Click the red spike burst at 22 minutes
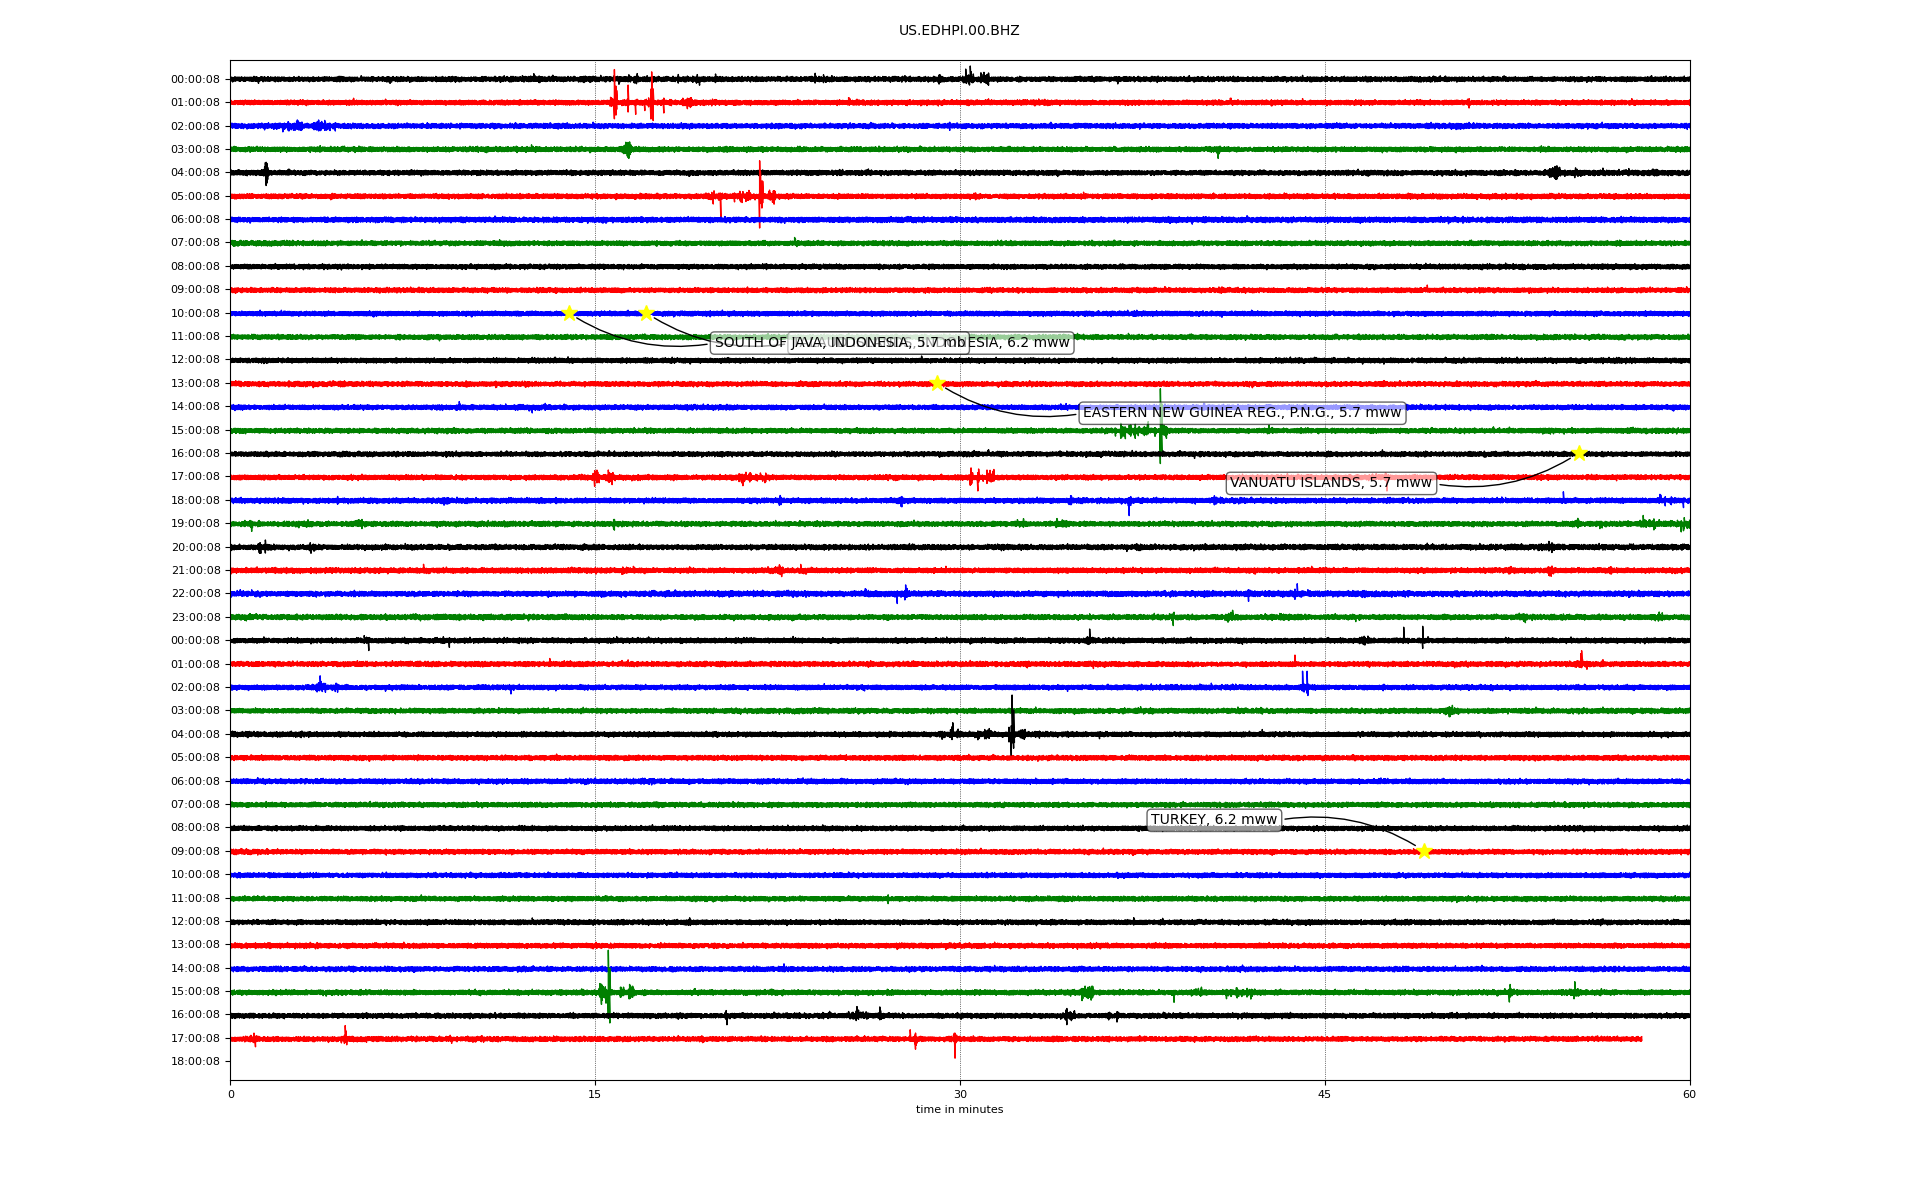1920x1200 pixels. tap(760, 194)
